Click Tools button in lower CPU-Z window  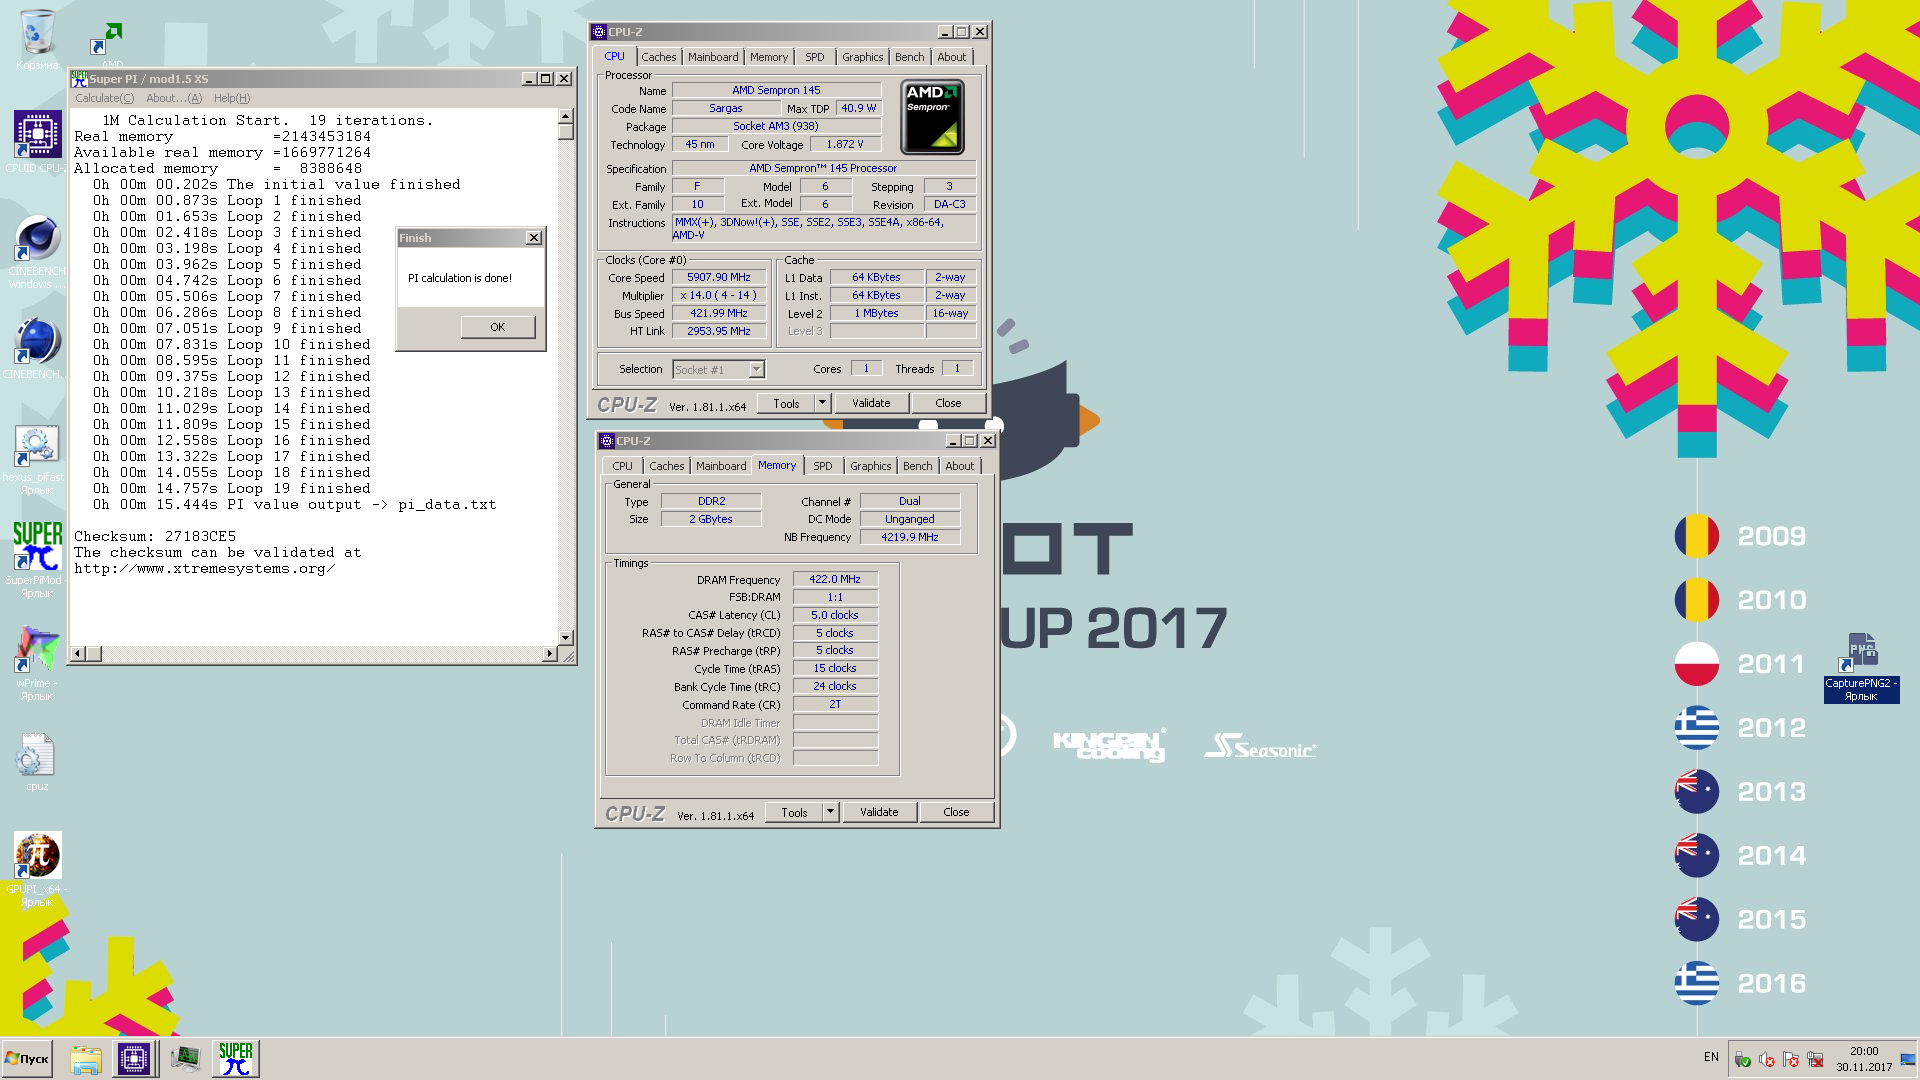pos(794,813)
